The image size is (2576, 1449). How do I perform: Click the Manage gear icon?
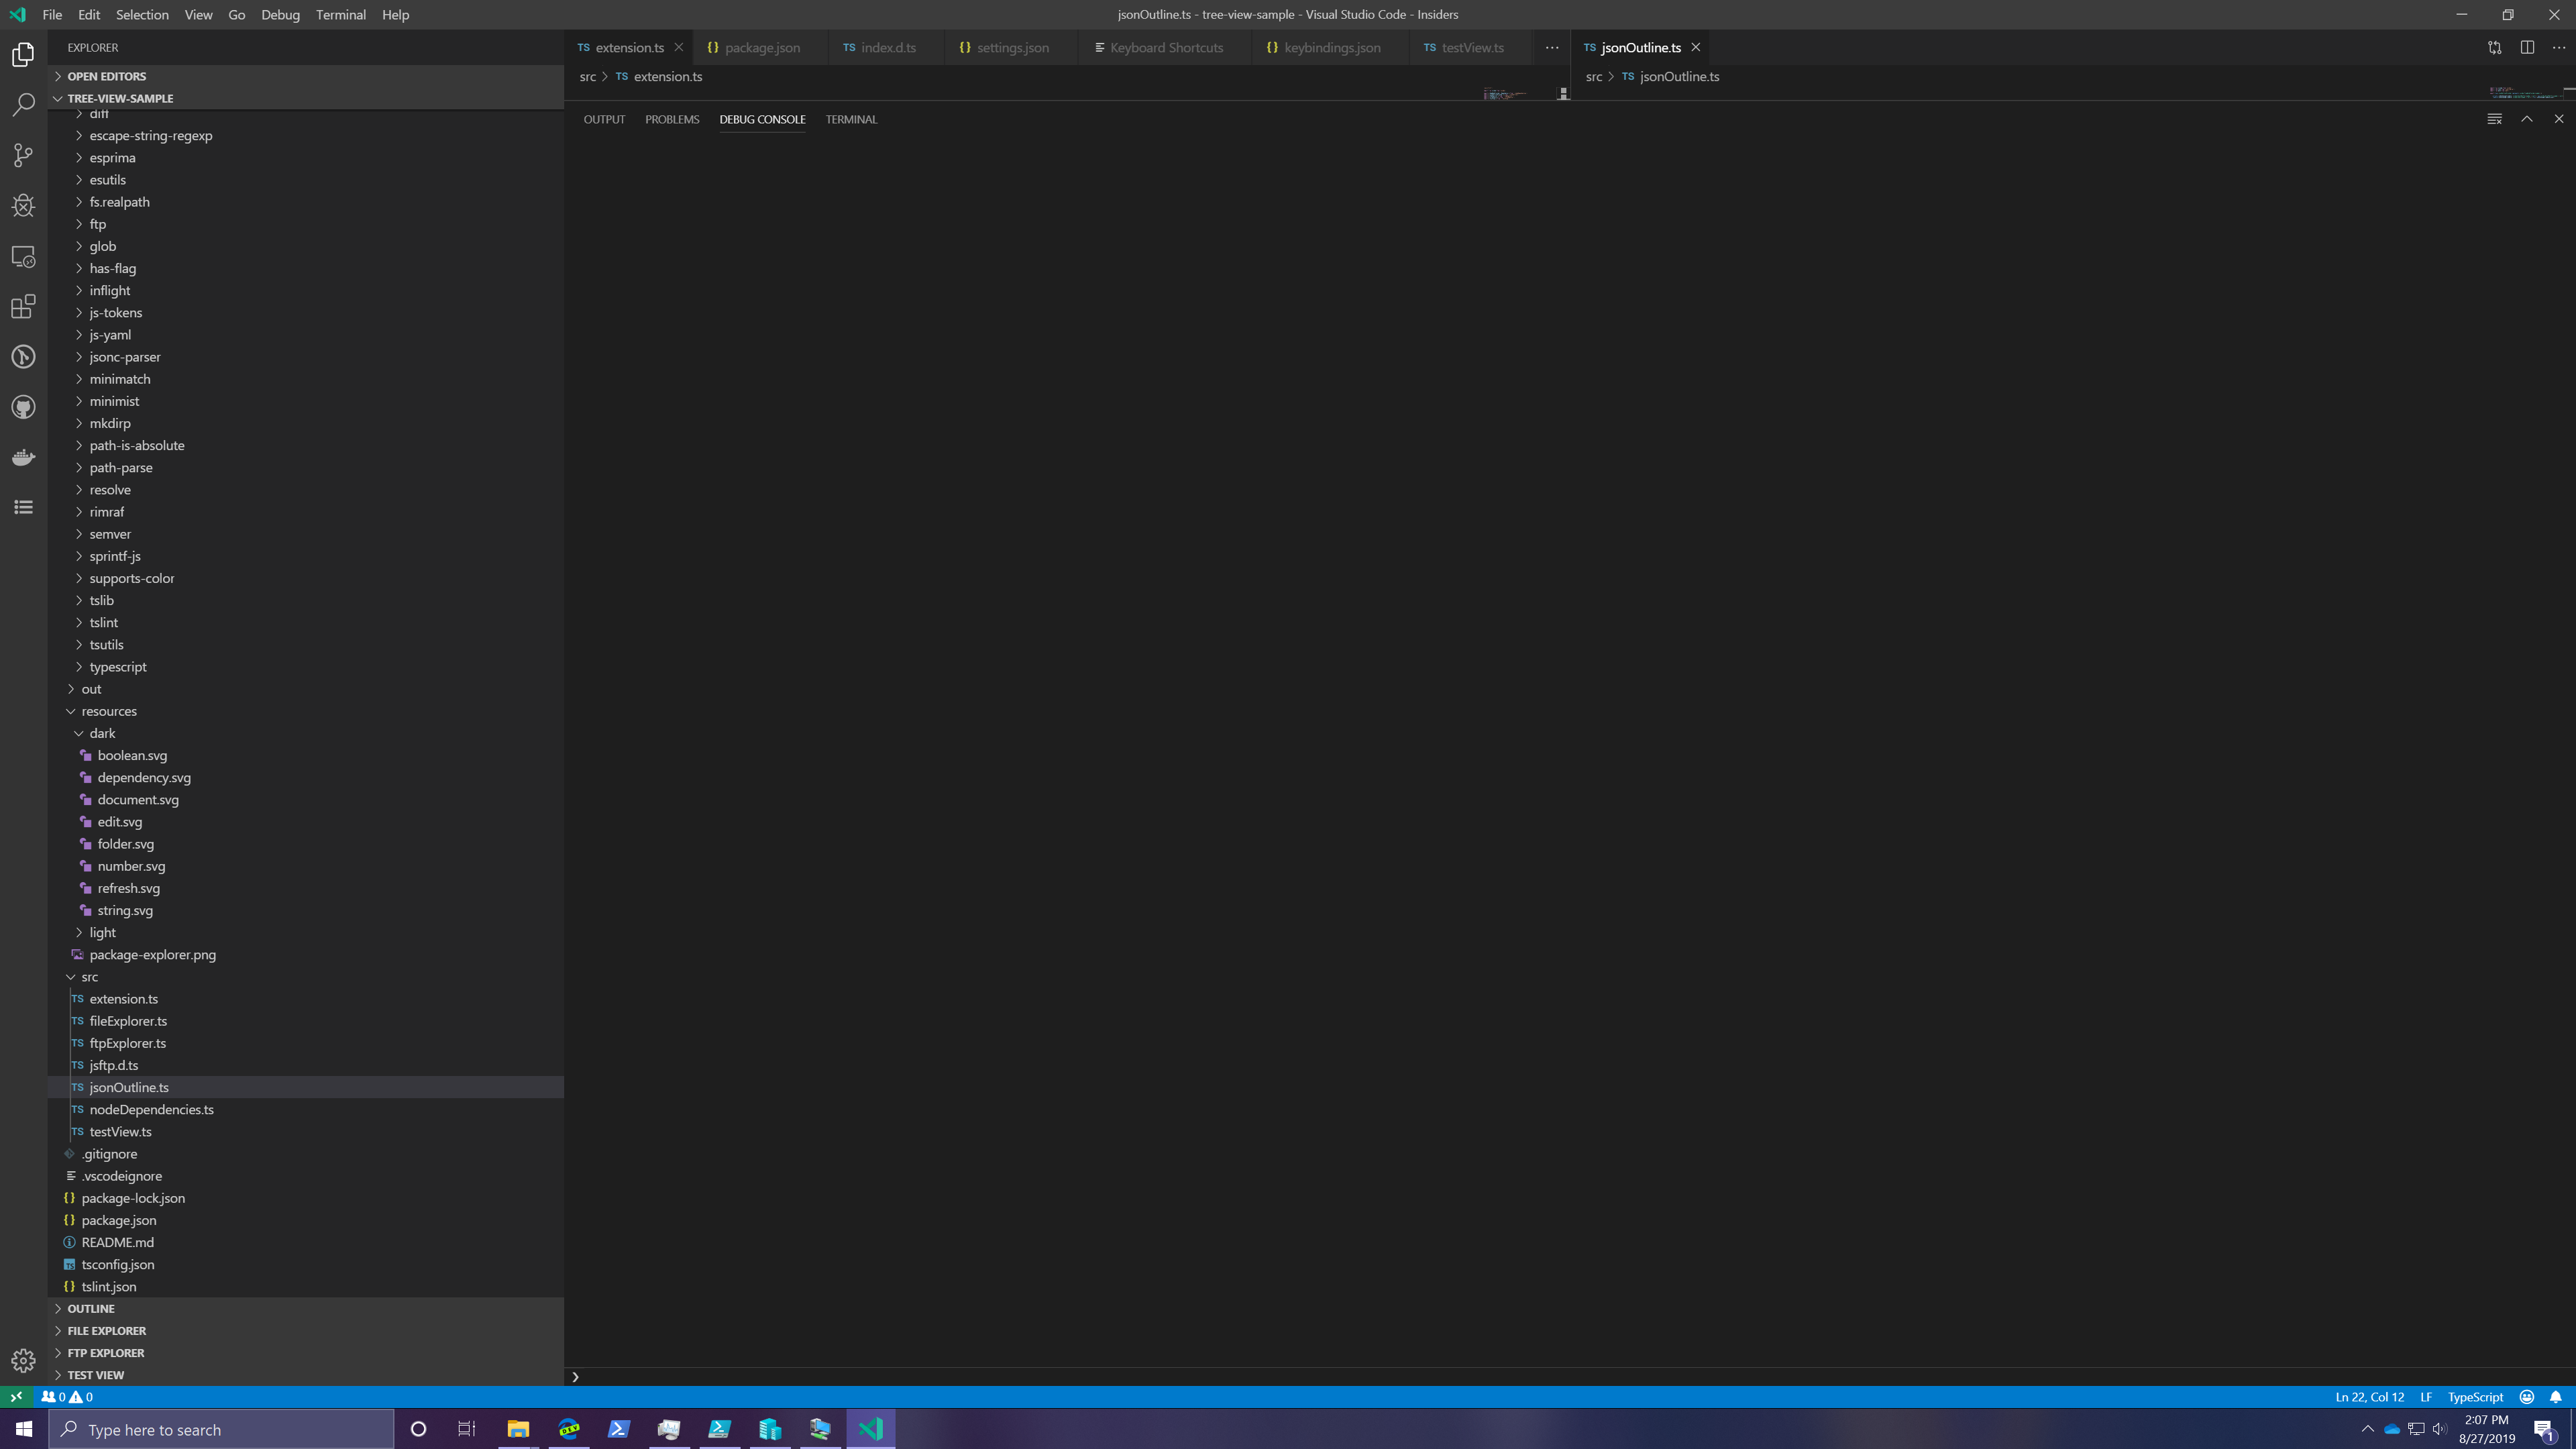23,1360
